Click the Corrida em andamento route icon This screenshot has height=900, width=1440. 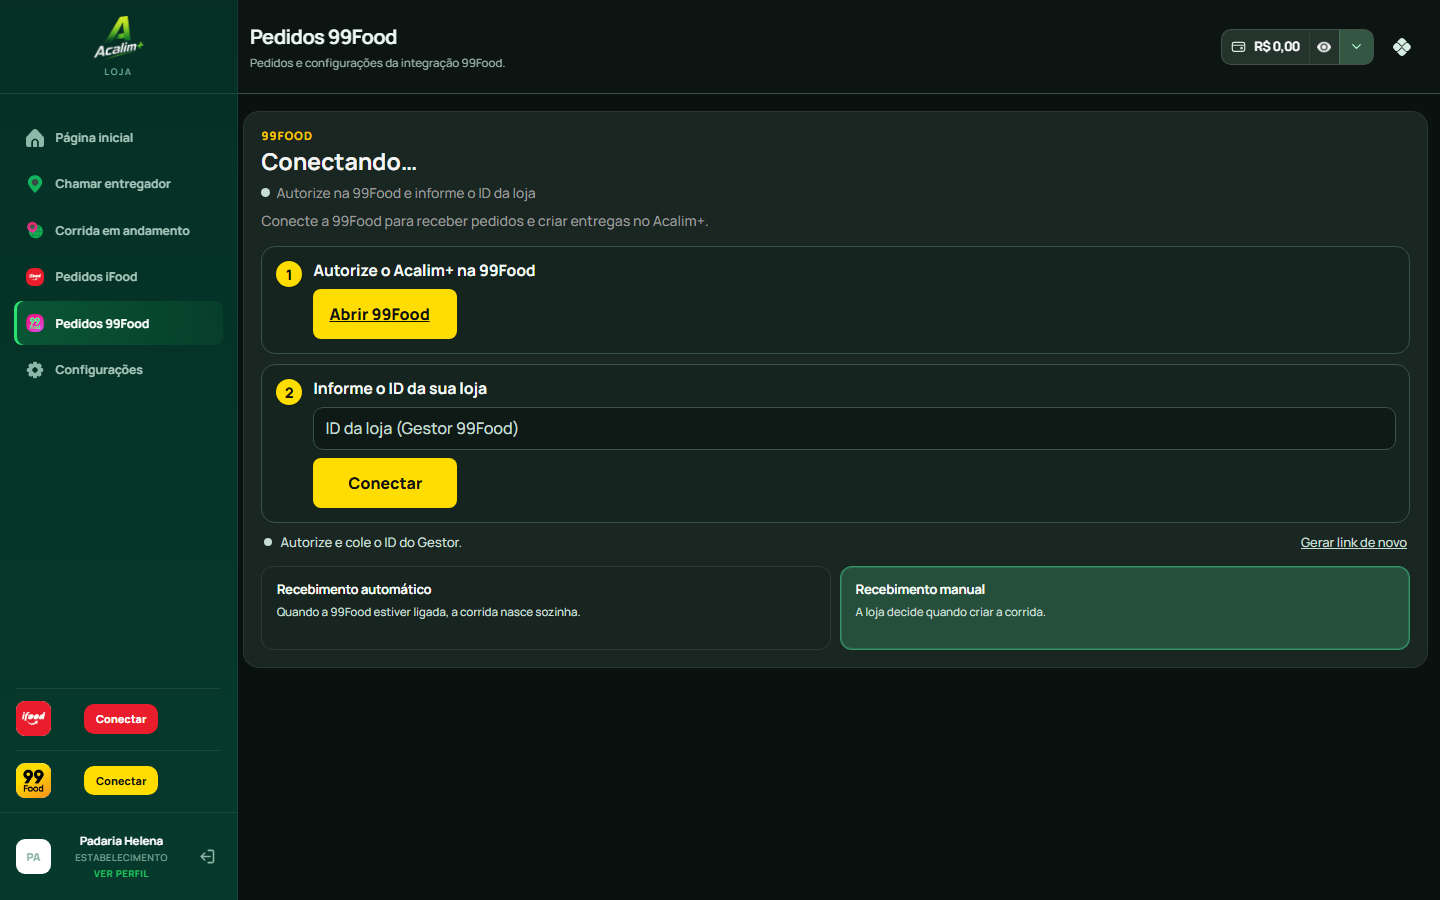tap(35, 230)
